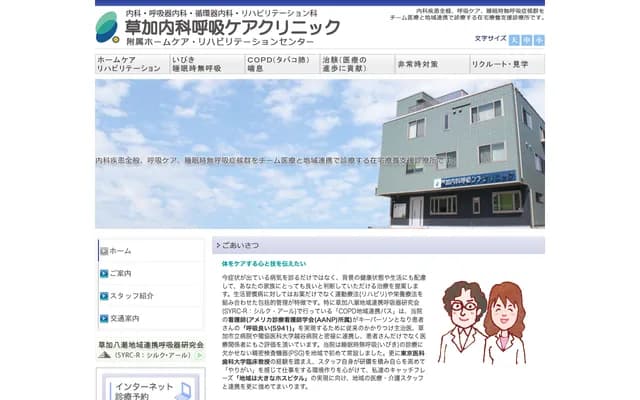Select large font size button 大
The width and height of the screenshot is (640, 400).
[514, 40]
